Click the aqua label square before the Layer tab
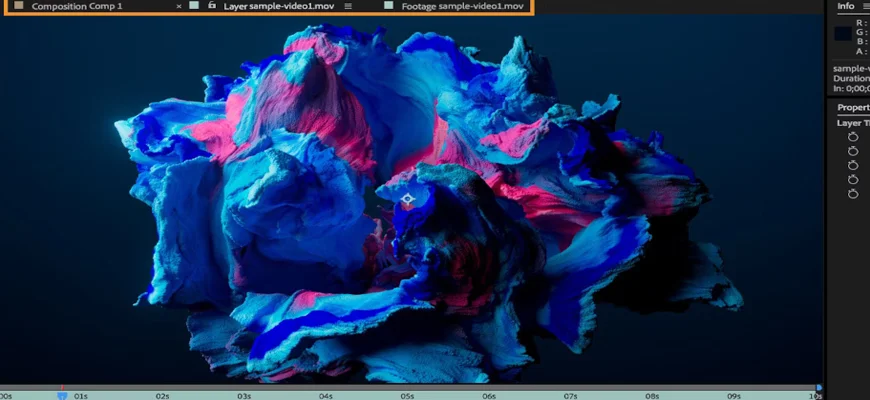Image resolution: width=870 pixels, height=400 pixels. coord(194,5)
